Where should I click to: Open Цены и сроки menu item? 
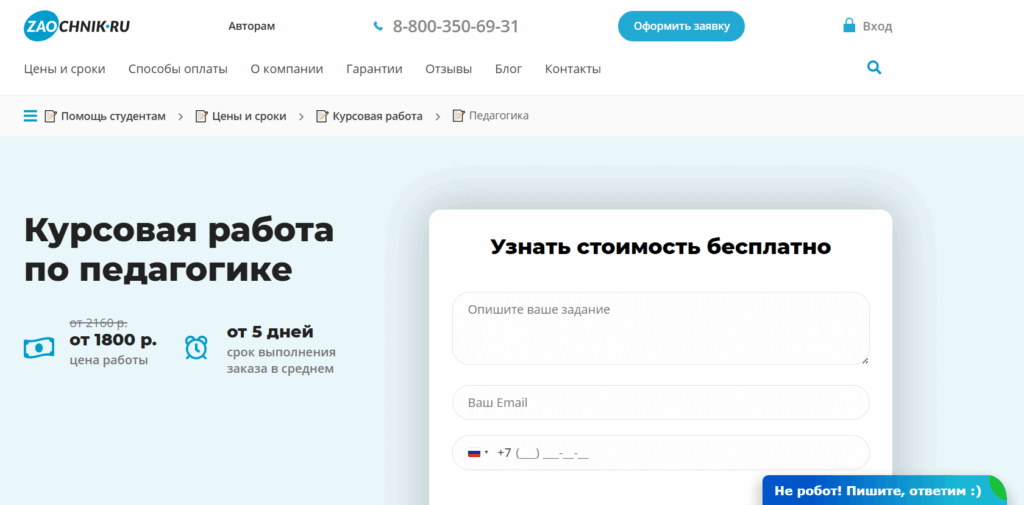tap(65, 69)
